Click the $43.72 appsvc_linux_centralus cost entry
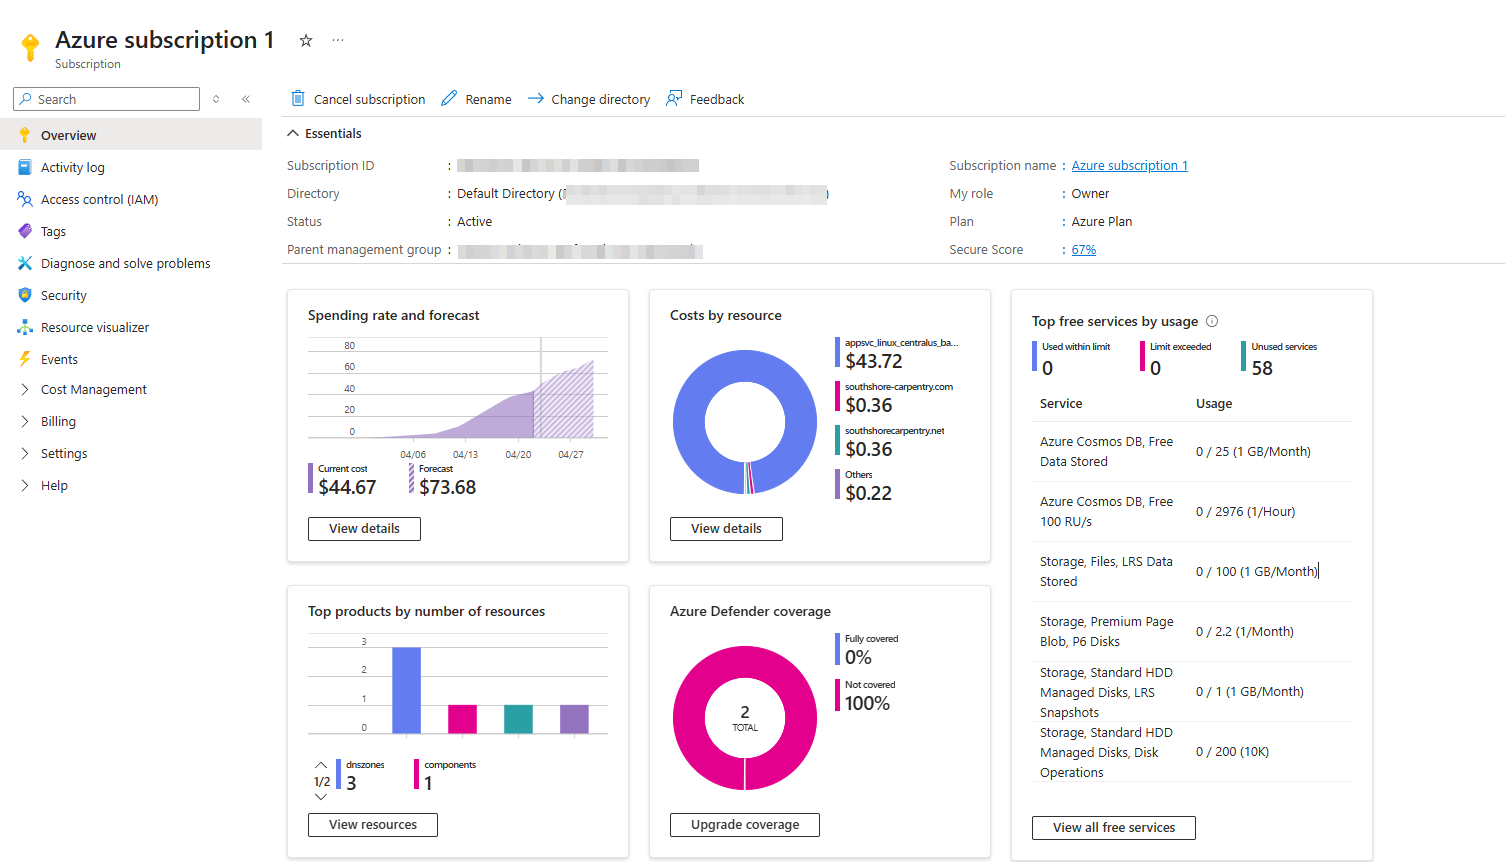 click(x=897, y=354)
